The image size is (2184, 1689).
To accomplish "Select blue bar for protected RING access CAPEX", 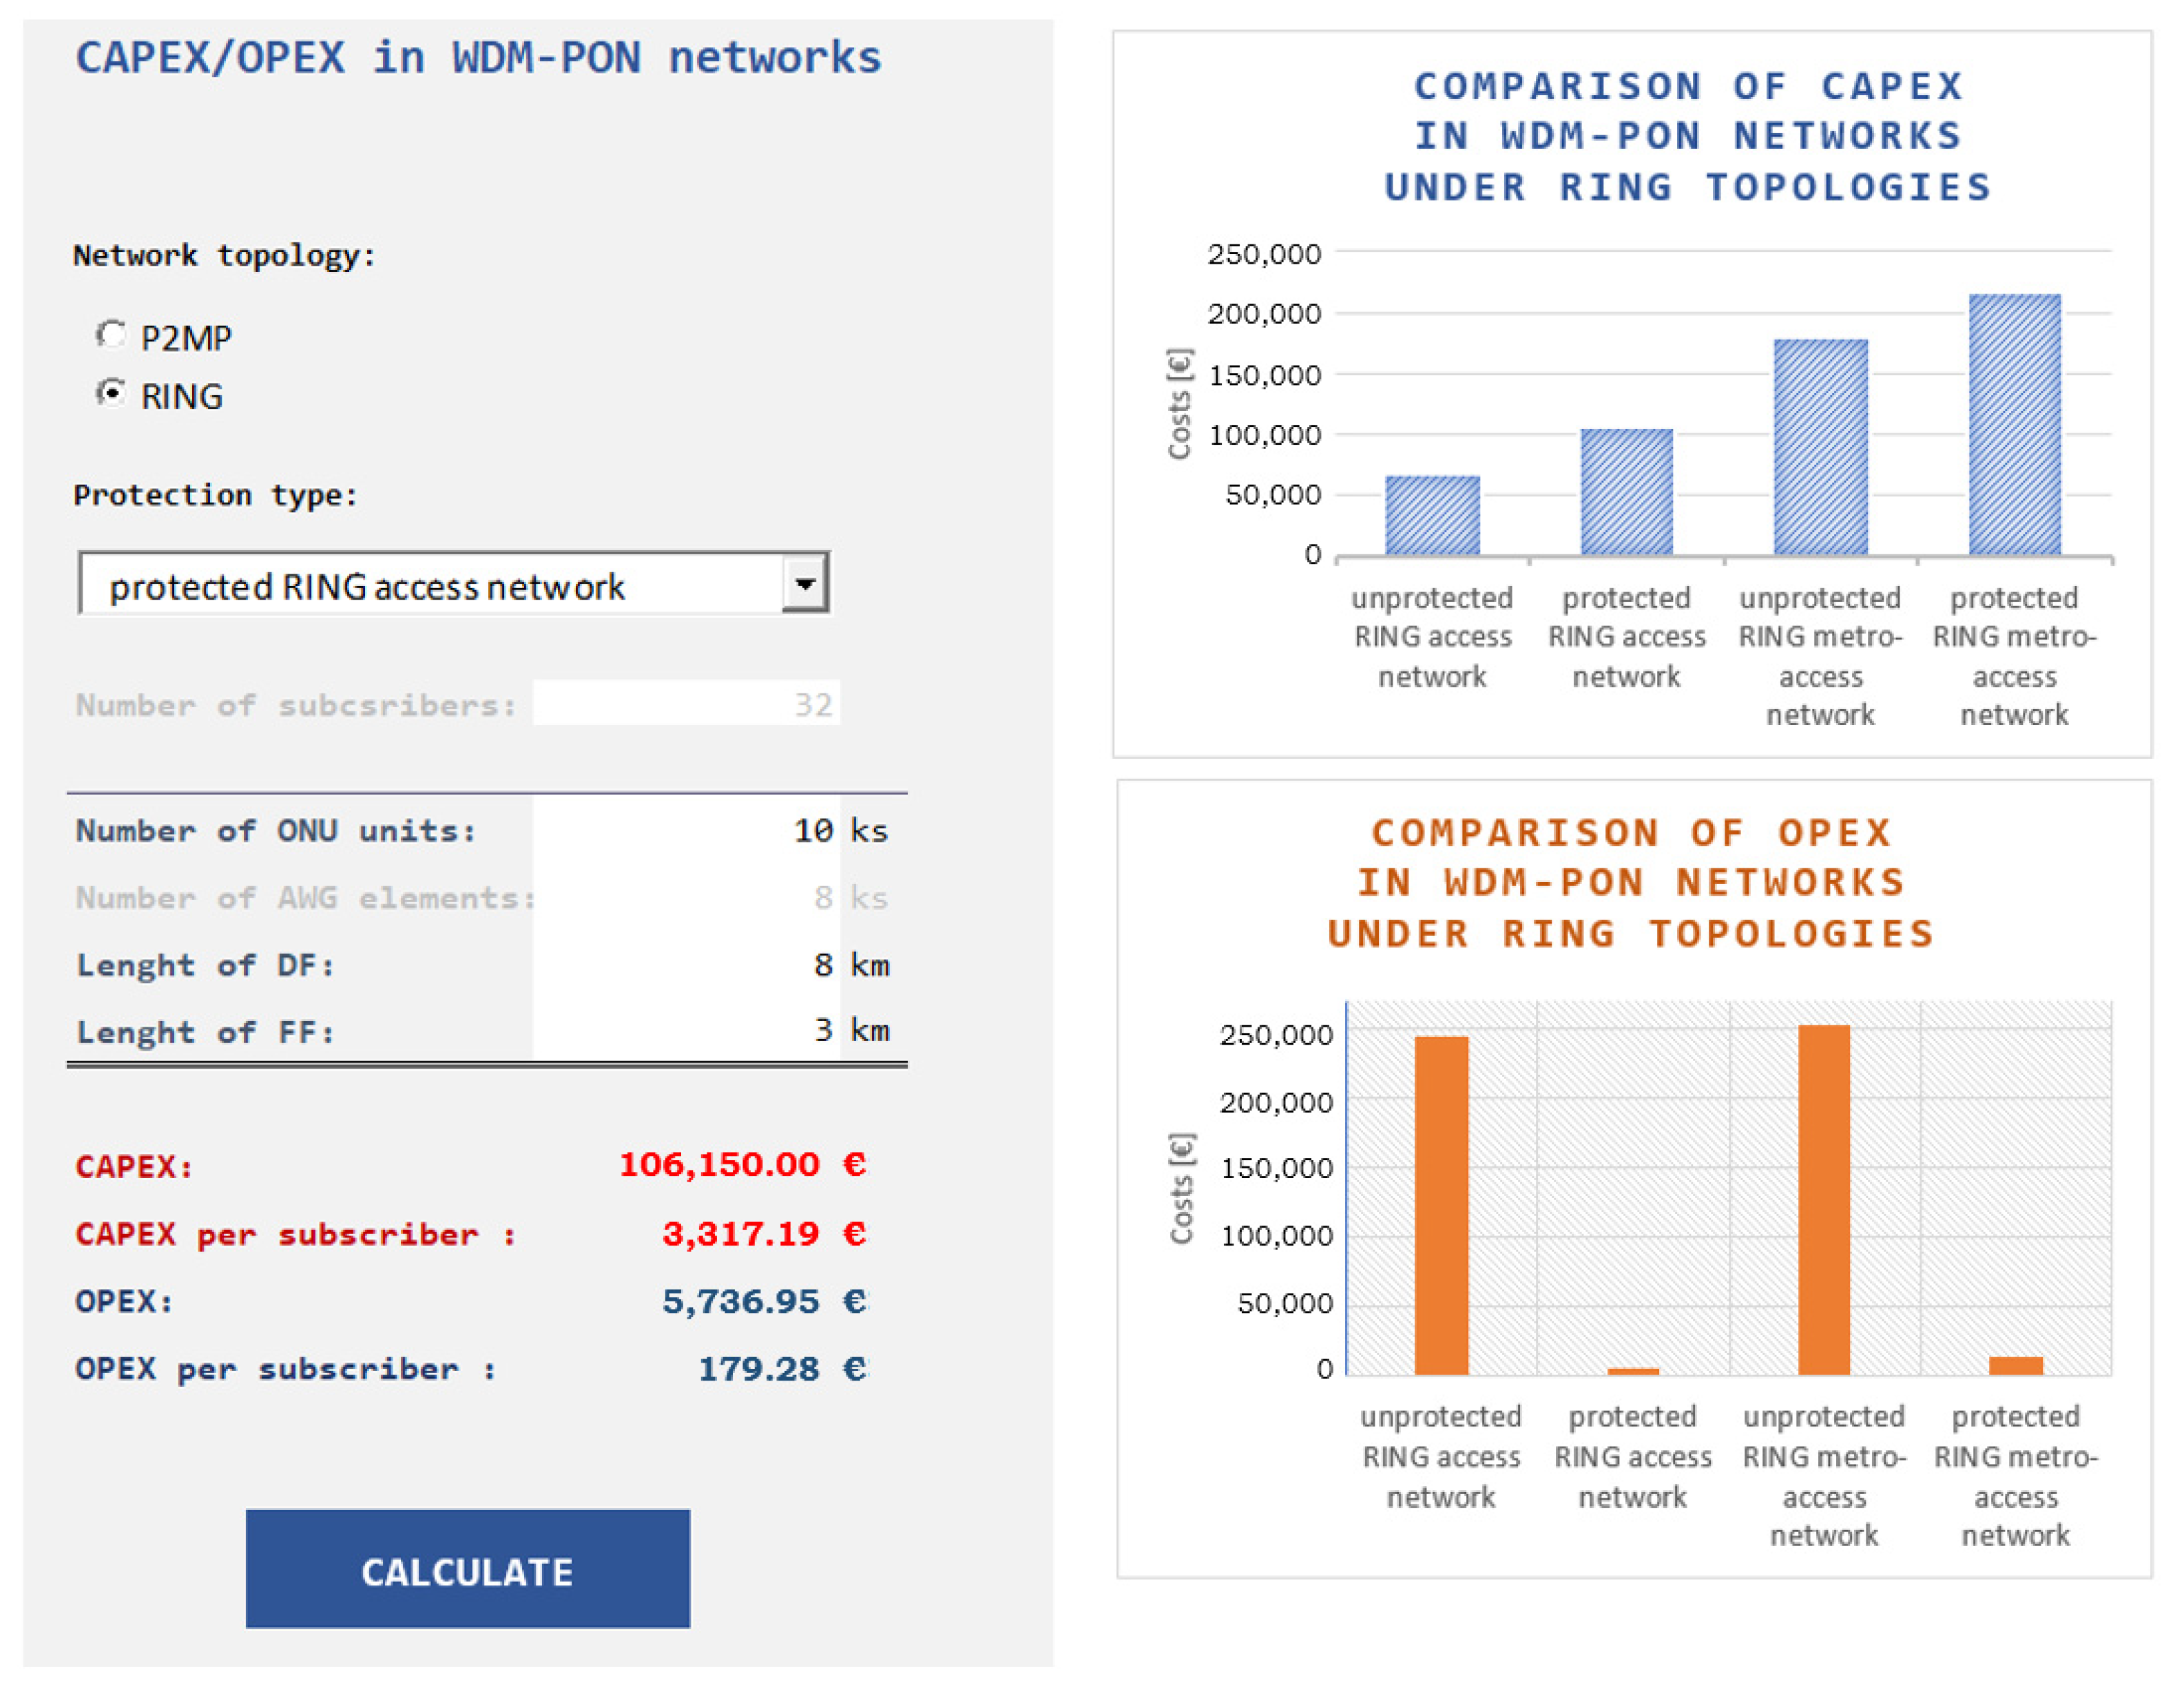I will coord(1626,493).
